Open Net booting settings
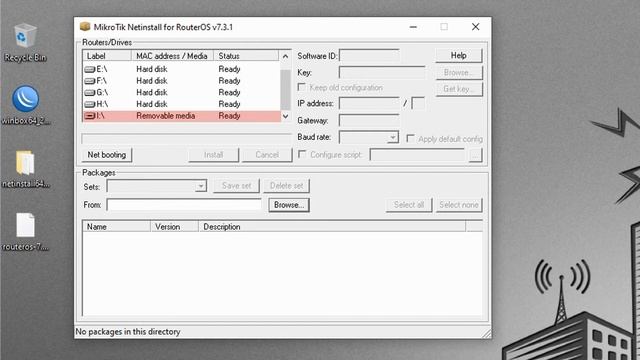The width and height of the screenshot is (640, 360). [107, 155]
